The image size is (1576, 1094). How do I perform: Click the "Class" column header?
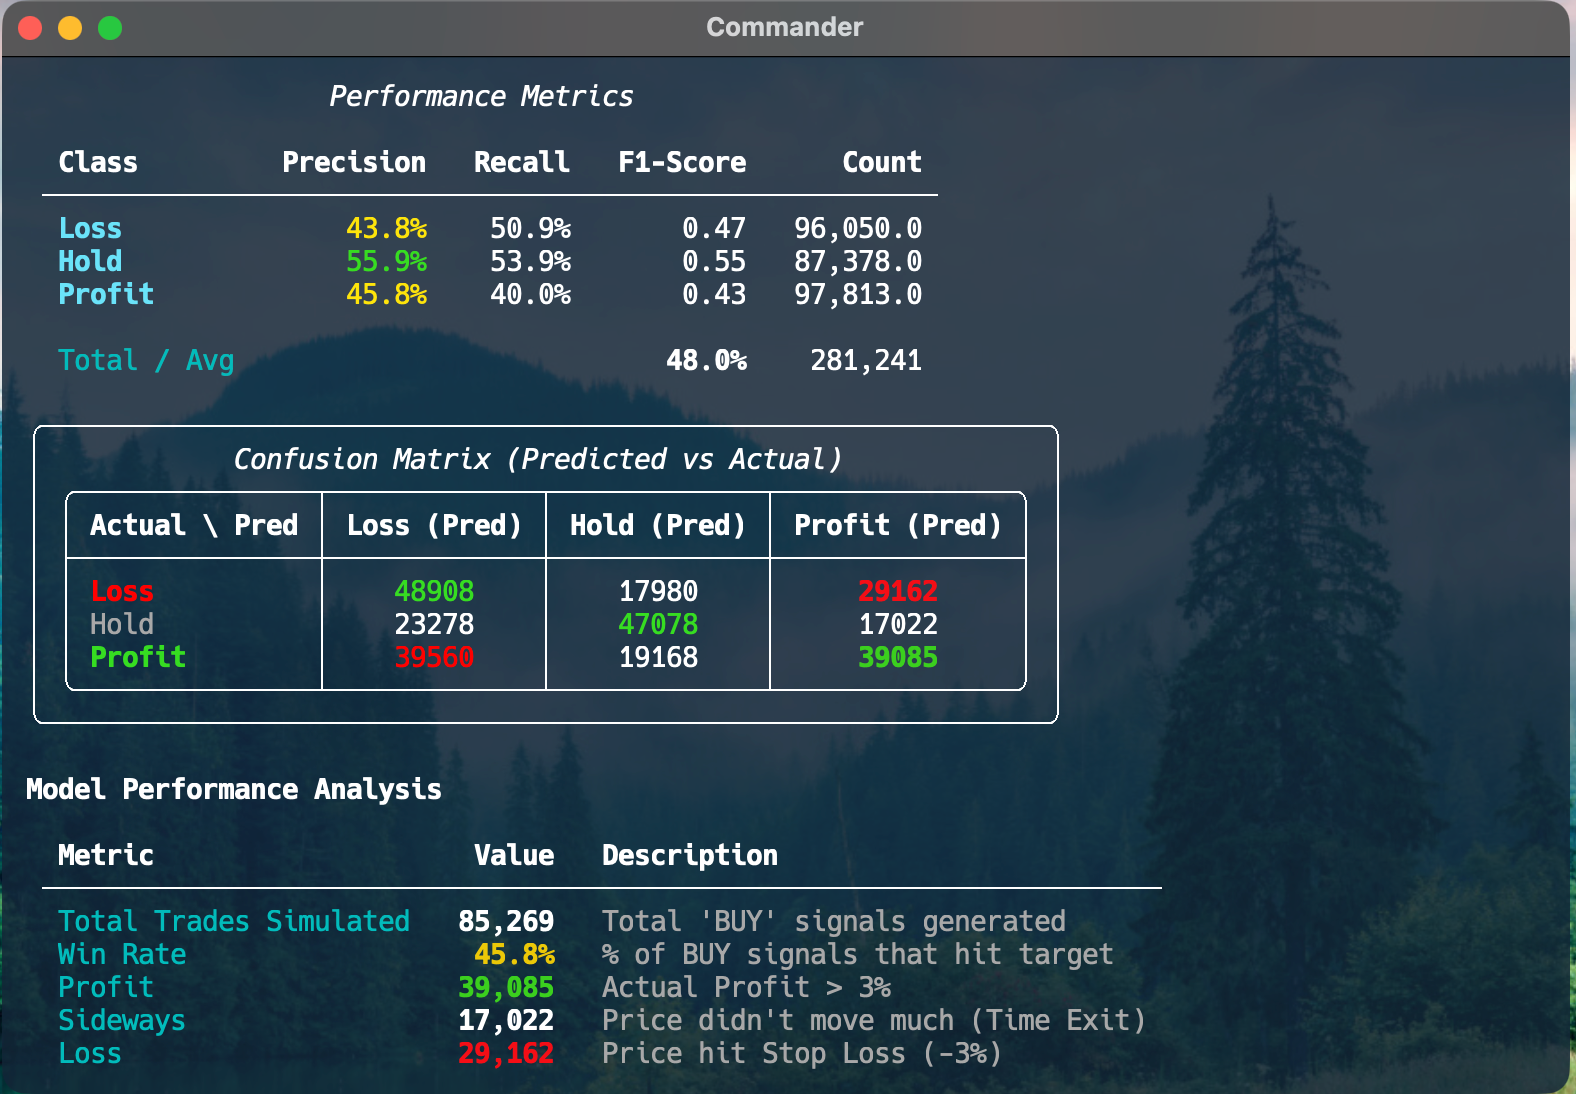tap(98, 162)
